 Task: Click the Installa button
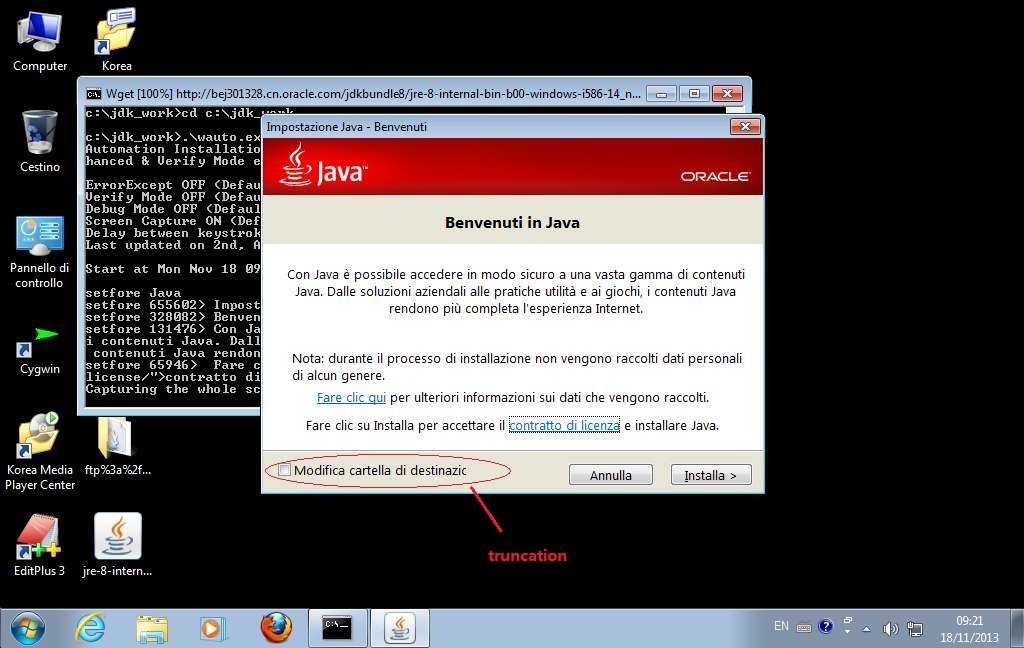710,475
